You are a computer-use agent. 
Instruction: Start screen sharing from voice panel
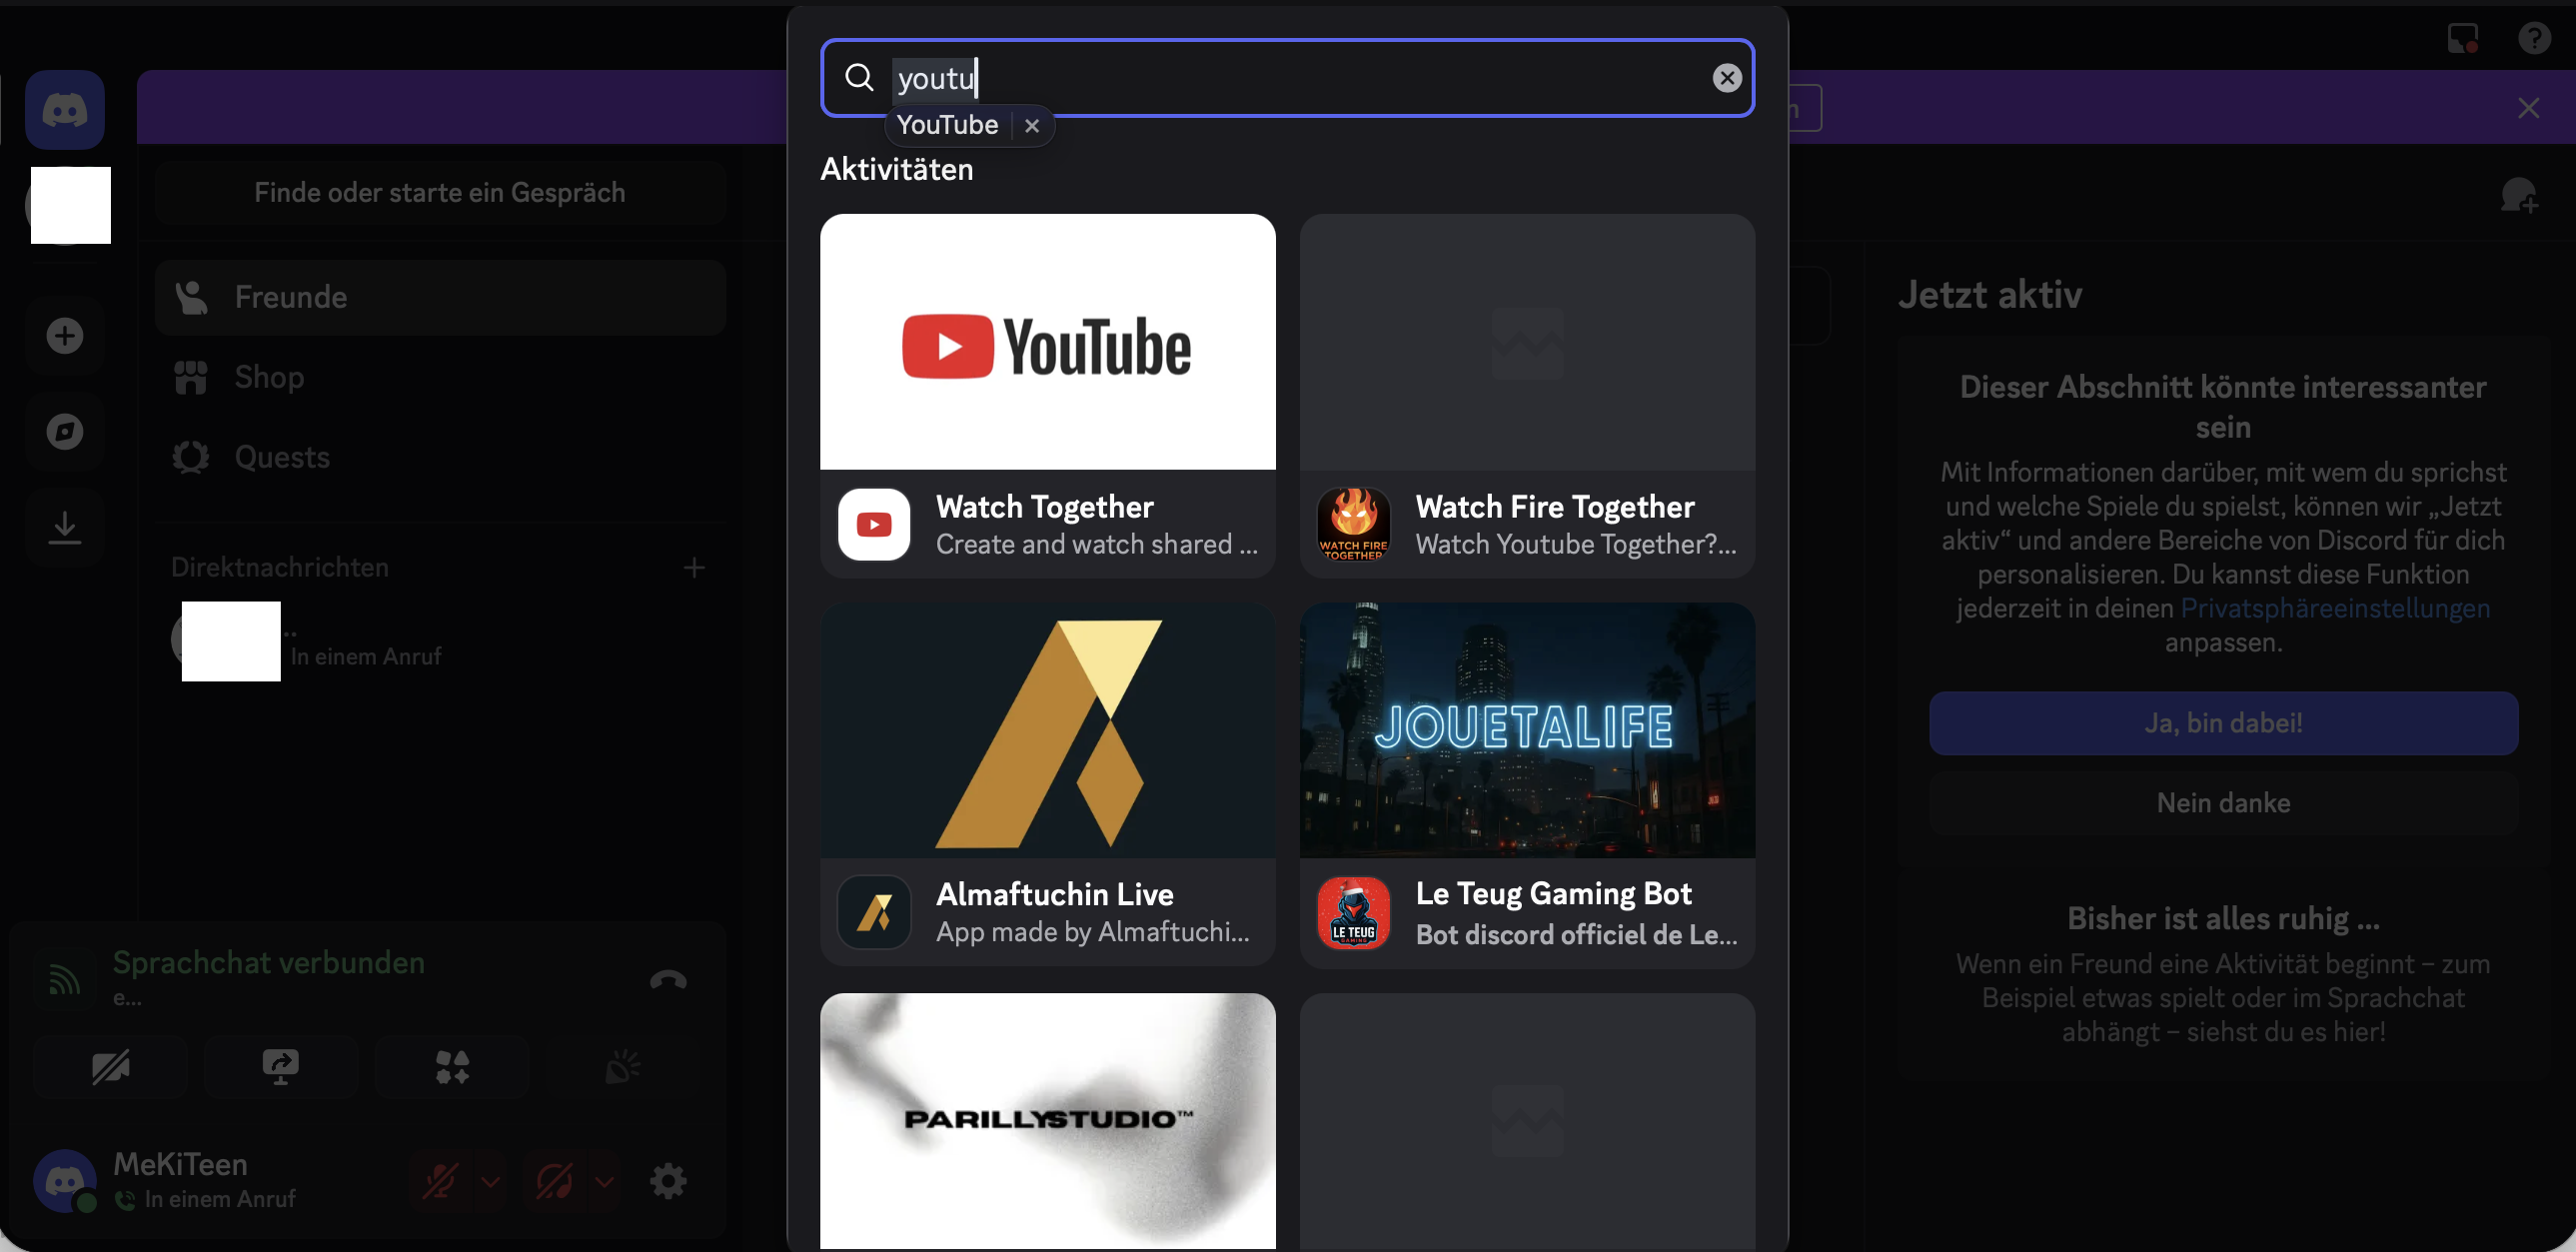coord(281,1067)
